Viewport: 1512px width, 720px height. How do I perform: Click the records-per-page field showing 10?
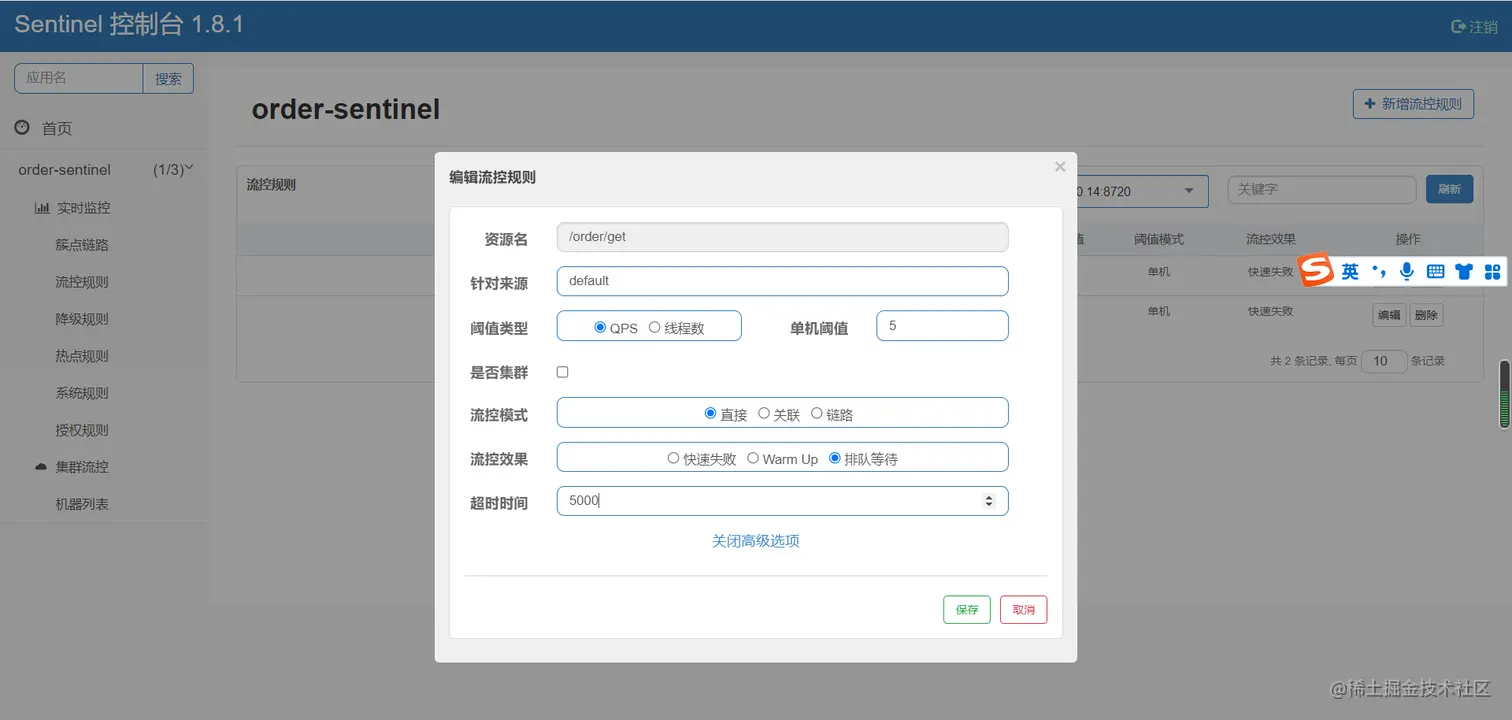point(1385,361)
